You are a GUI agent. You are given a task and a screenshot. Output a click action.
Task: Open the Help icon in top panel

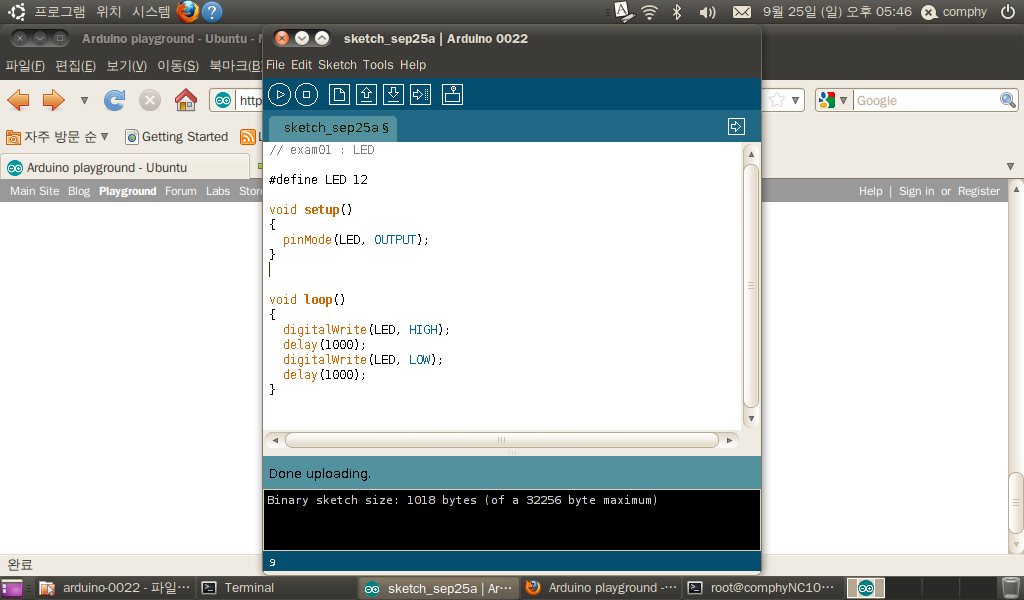click(212, 12)
